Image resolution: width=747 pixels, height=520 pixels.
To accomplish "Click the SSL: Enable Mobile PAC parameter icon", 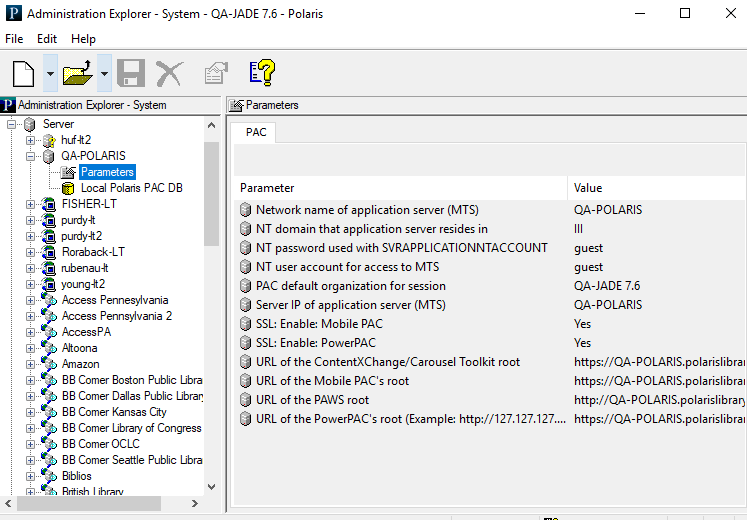I will (246, 324).
